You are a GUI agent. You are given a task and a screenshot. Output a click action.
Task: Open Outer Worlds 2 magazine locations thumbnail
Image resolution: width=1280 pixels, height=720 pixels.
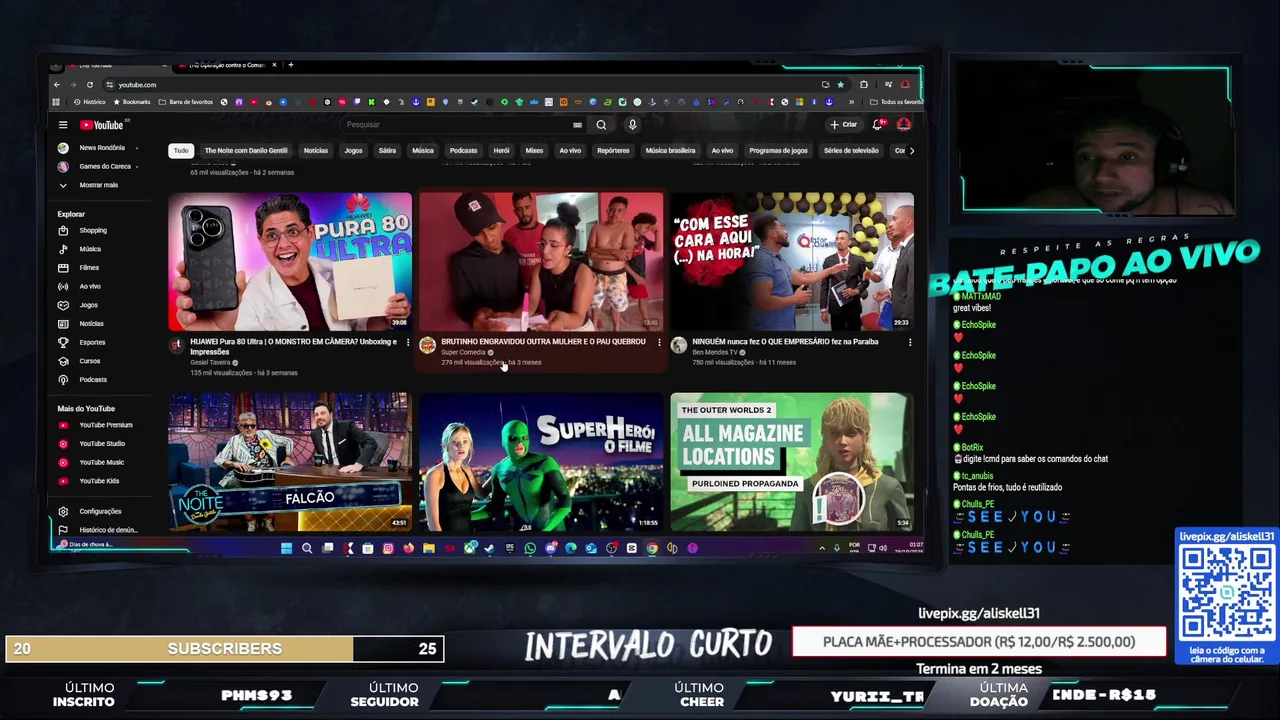click(x=792, y=462)
